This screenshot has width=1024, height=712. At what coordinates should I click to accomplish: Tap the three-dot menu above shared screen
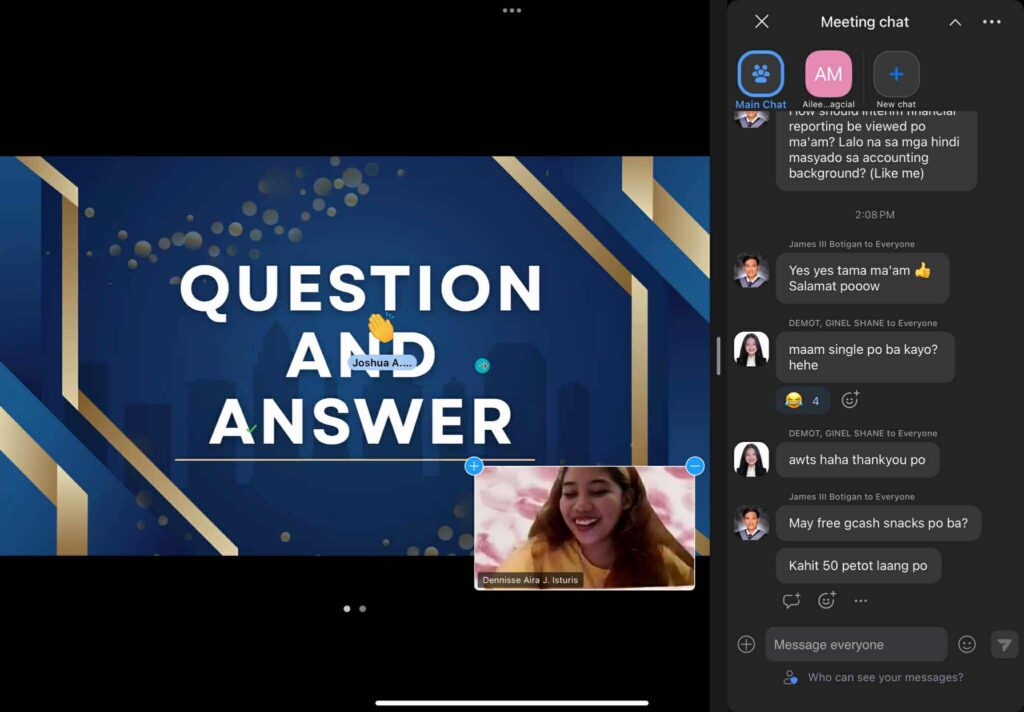(512, 11)
